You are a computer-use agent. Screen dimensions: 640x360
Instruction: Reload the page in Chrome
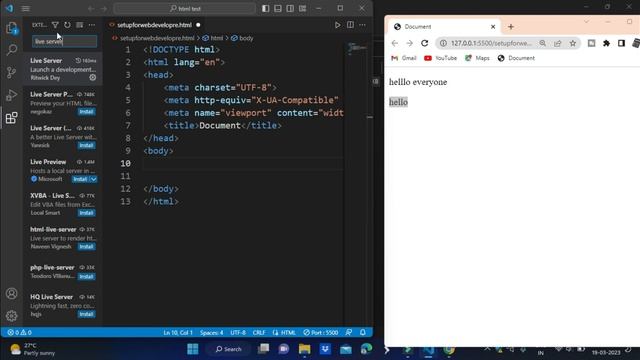point(424,43)
